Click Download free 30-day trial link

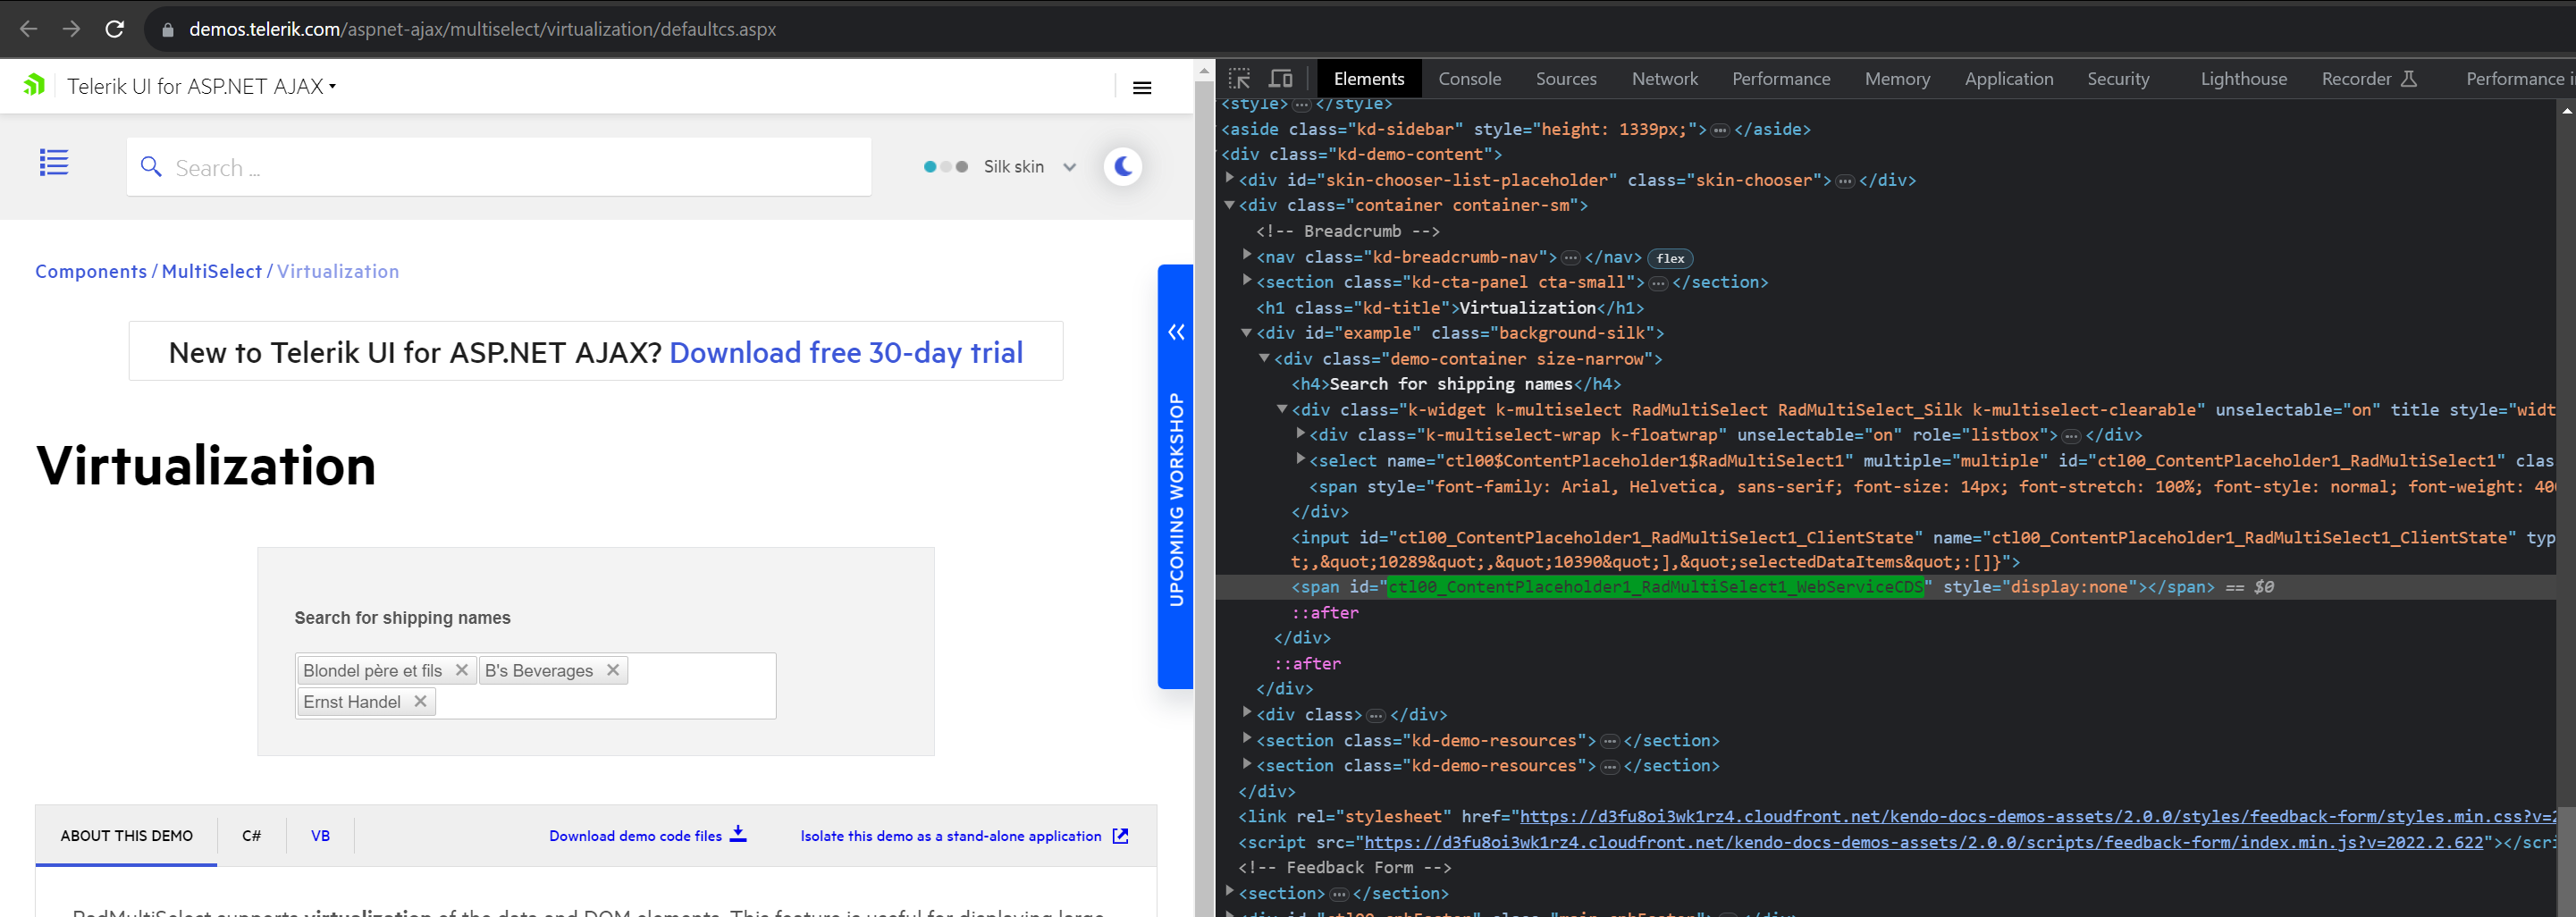[x=846, y=352]
